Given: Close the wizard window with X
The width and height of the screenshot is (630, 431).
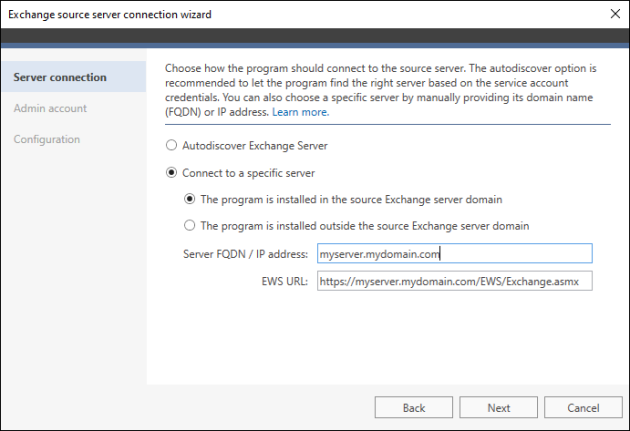Looking at the screenshot, I should (x=615, y=14).
